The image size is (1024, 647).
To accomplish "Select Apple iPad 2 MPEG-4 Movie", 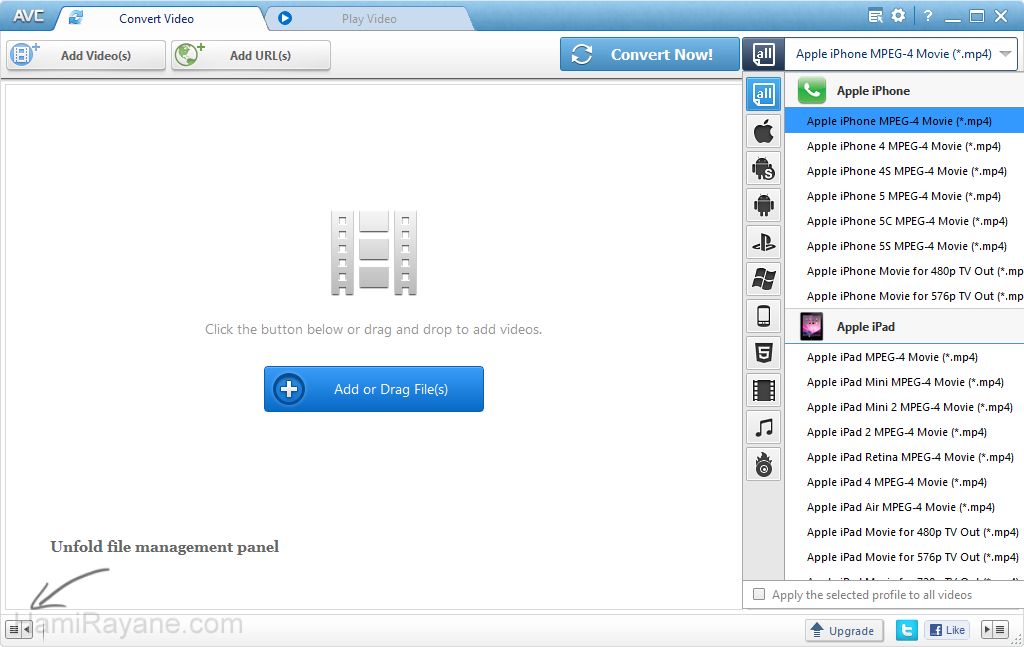I will (904, 432).
